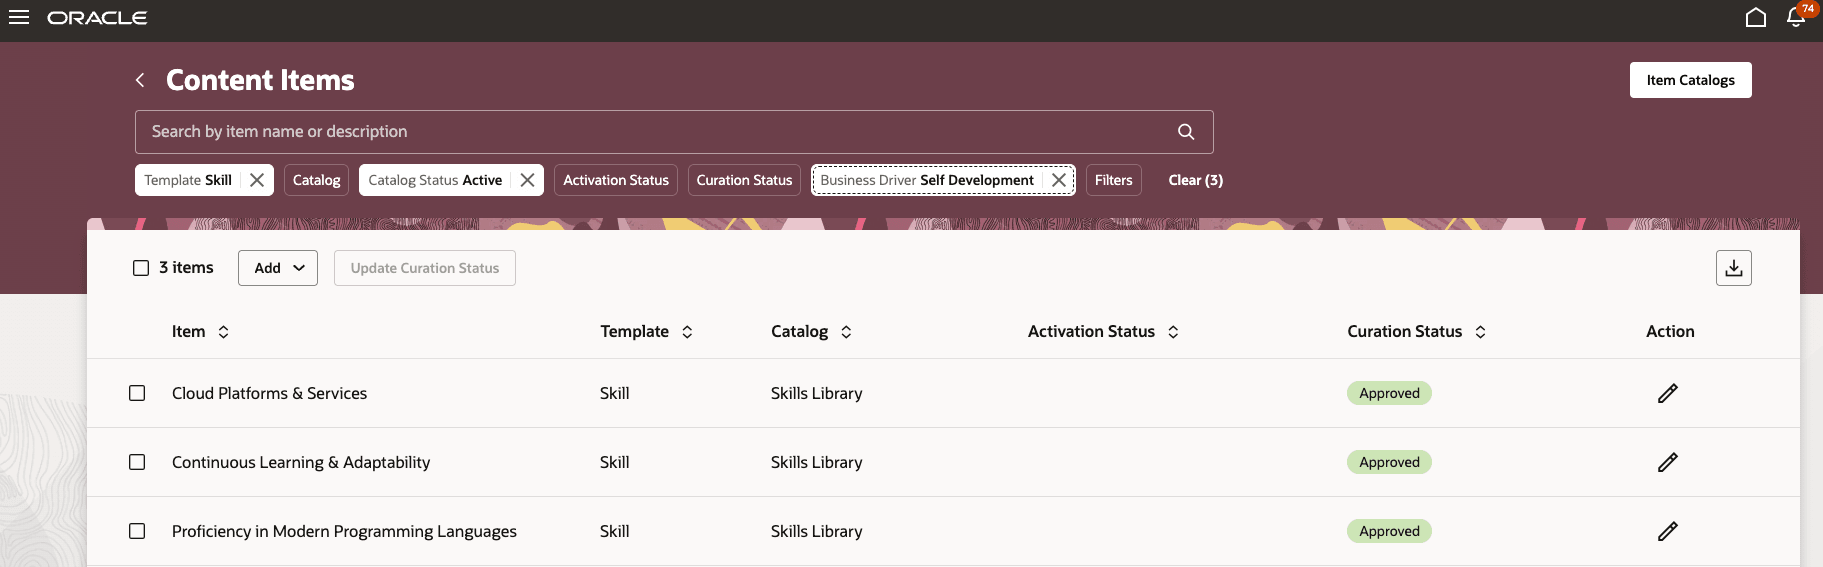The width and height of the screenshot is (1823, 567).
Task: Click into the item search field
Action: click(x=650, y=132)
